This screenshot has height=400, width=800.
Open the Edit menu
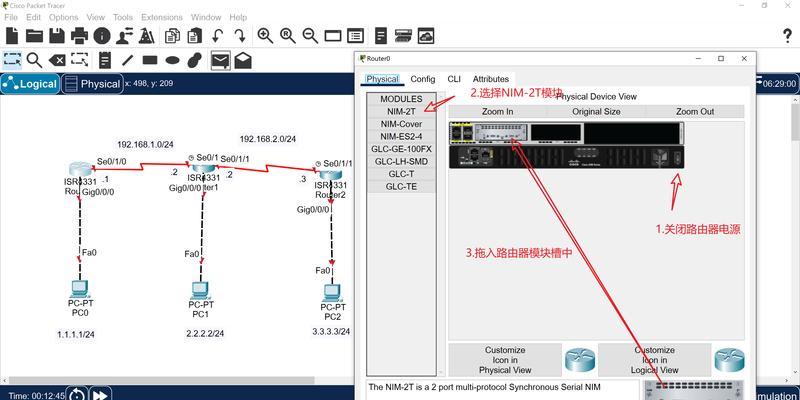tap(34, 17)
